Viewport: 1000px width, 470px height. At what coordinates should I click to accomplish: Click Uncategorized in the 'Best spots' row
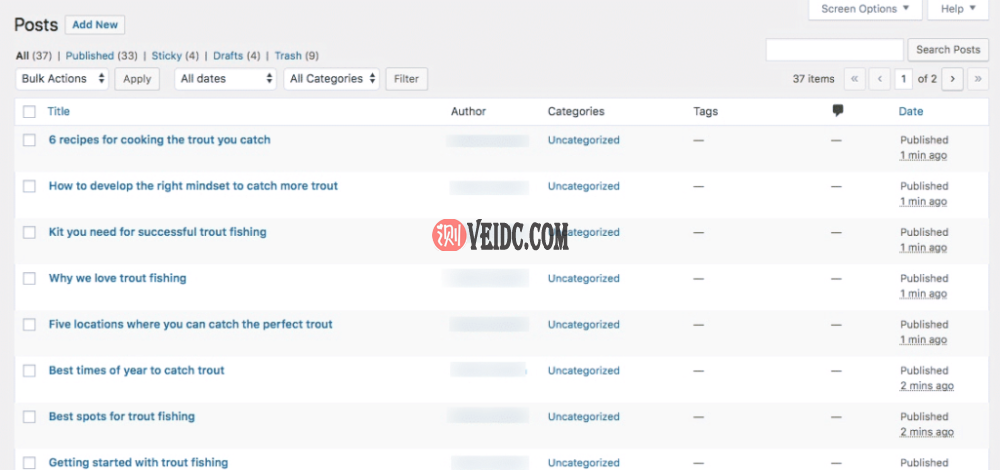click(584, 416)
